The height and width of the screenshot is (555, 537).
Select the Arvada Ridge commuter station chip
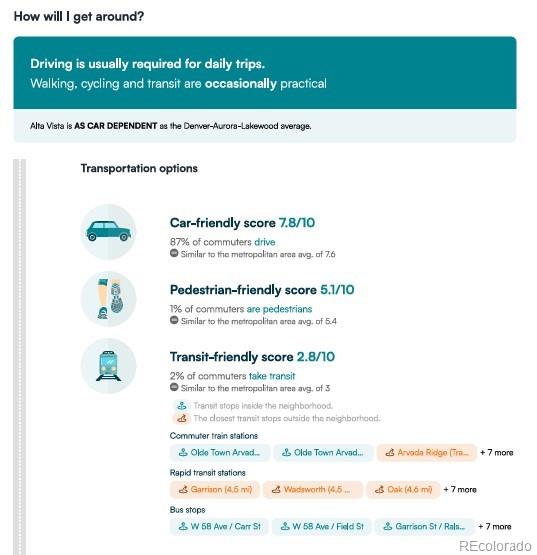[x=427, y=452]
